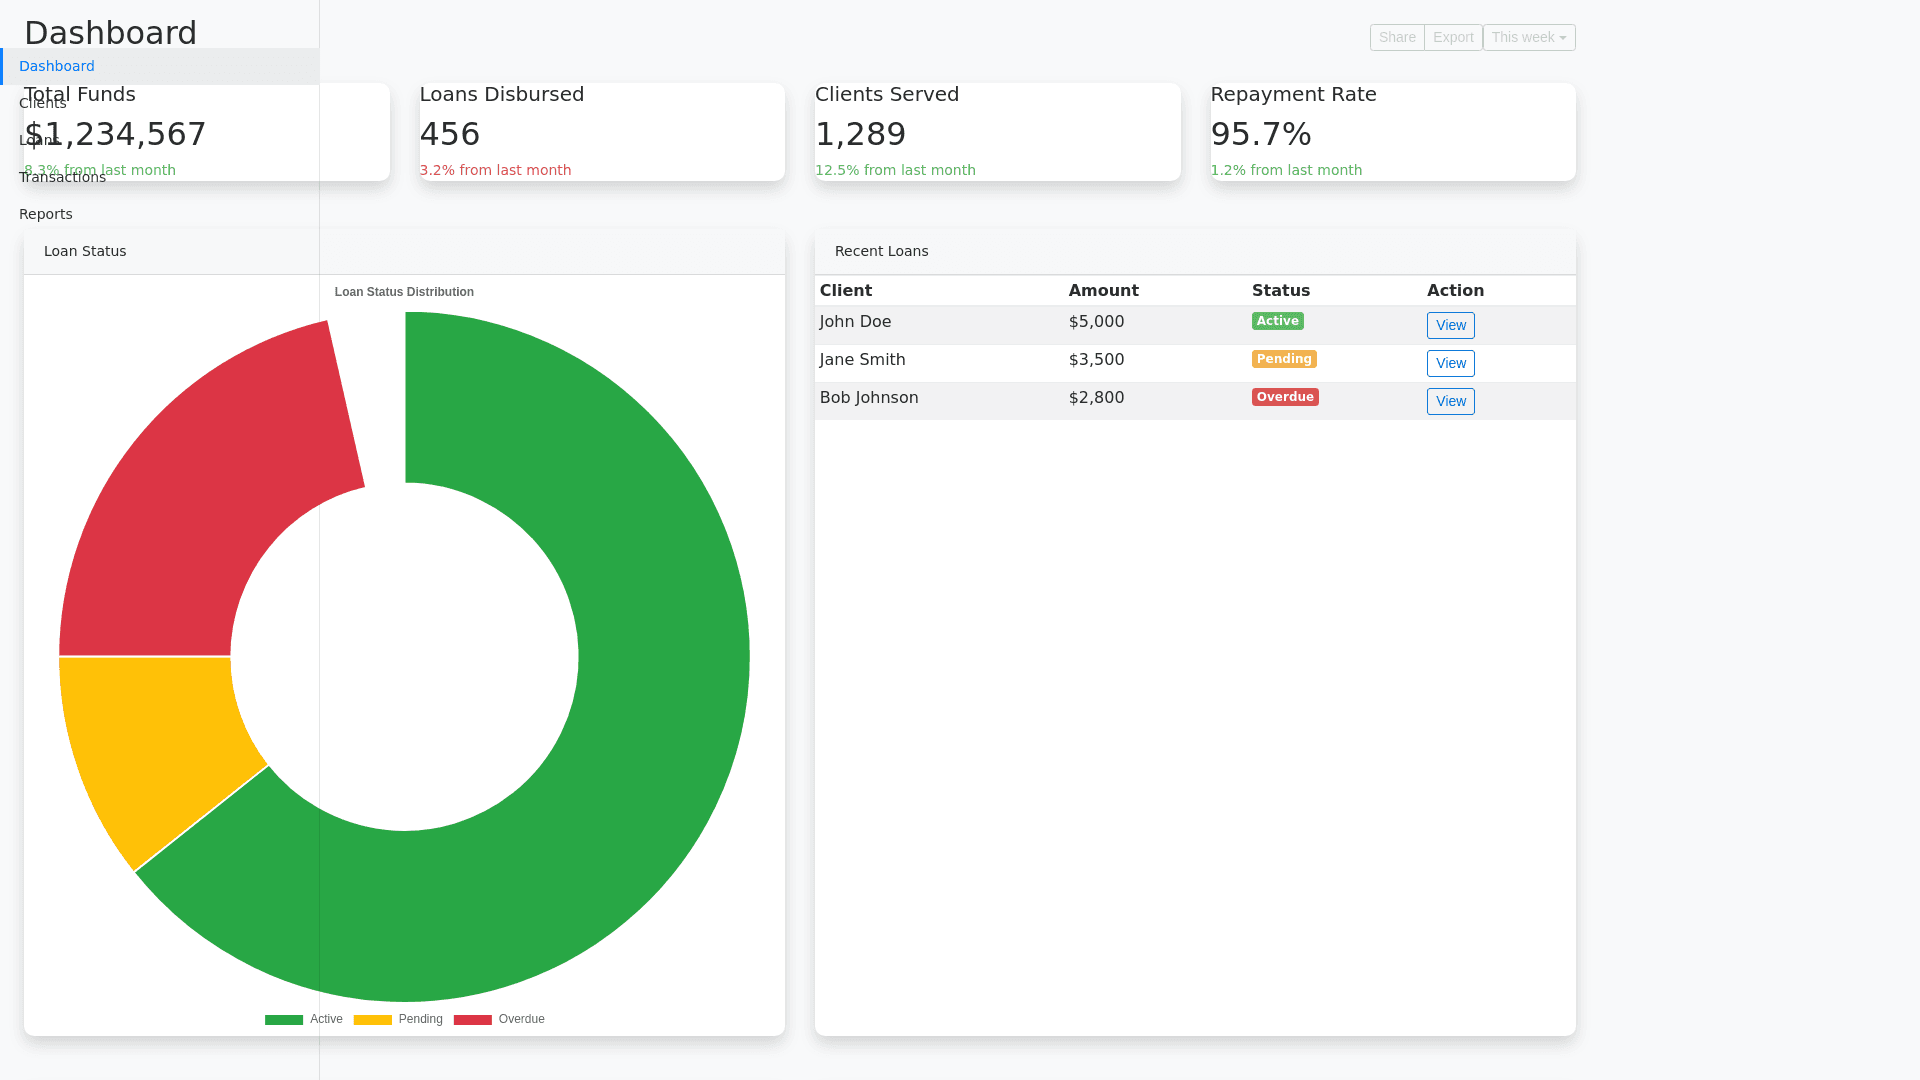View Jane Smith's loan
The height and width of the screenshot is (1080, 1920).
[x=1450, y=363]
